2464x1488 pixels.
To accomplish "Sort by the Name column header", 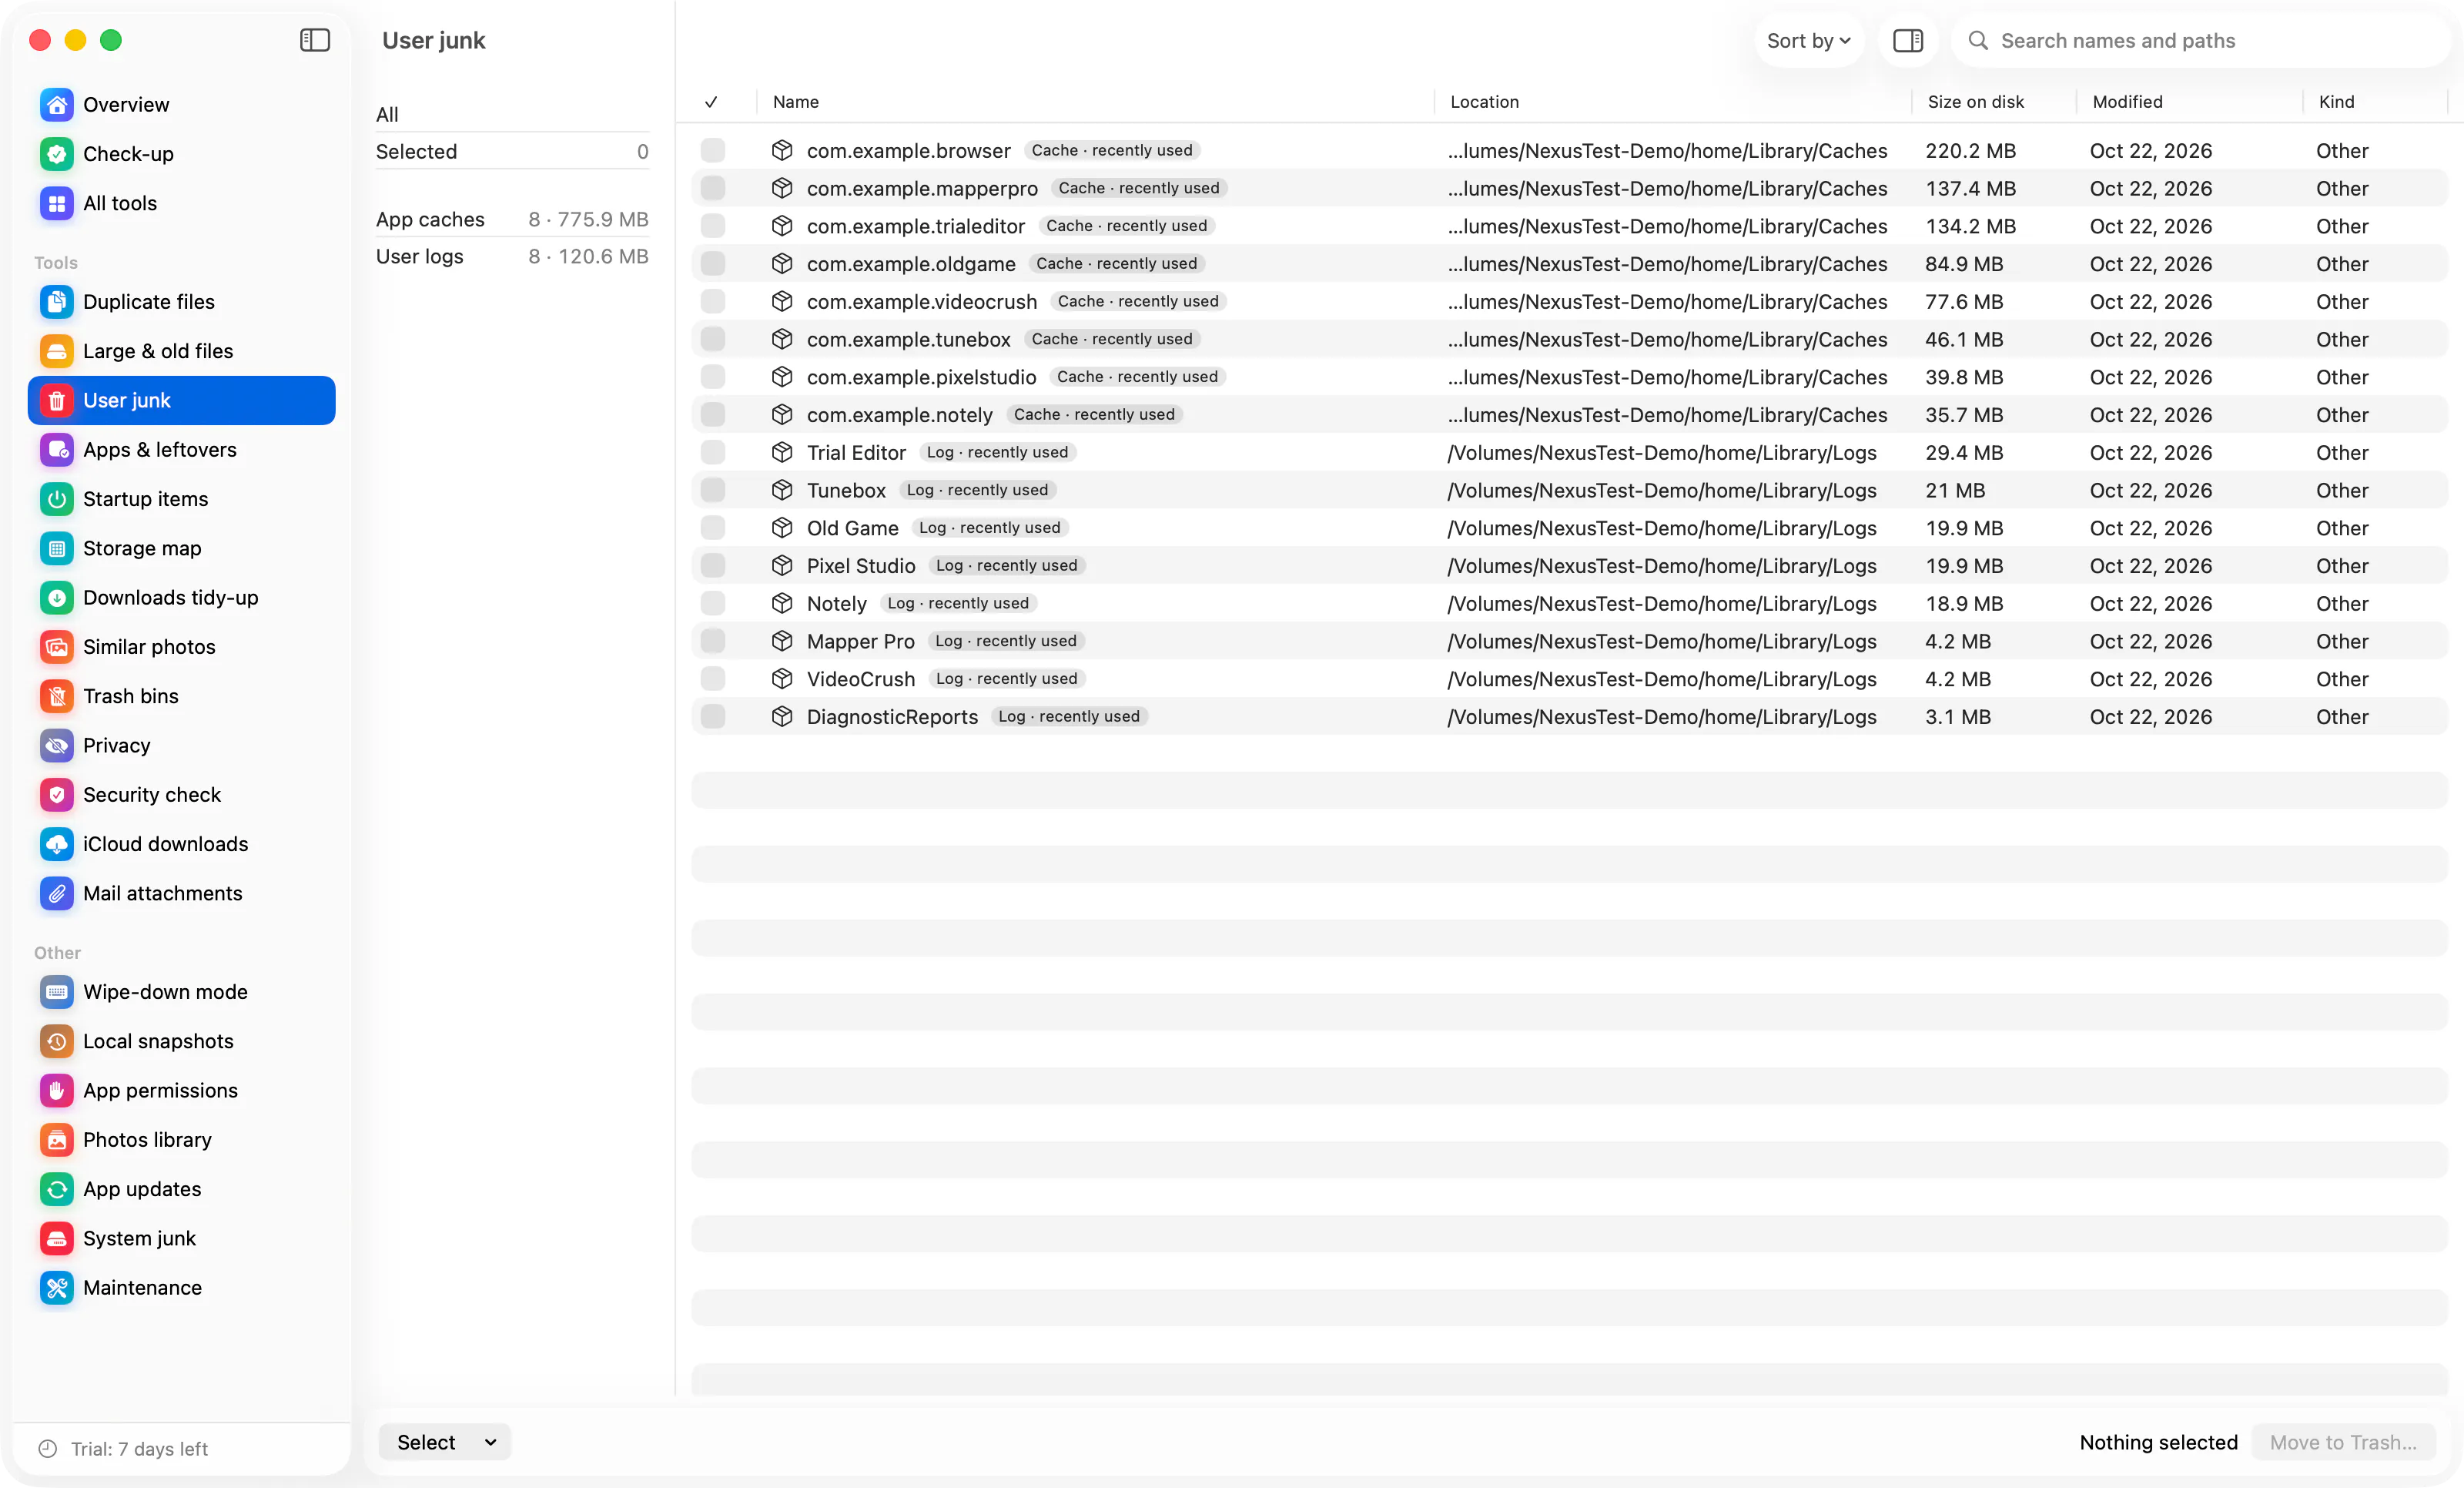I will click(796, 102).
